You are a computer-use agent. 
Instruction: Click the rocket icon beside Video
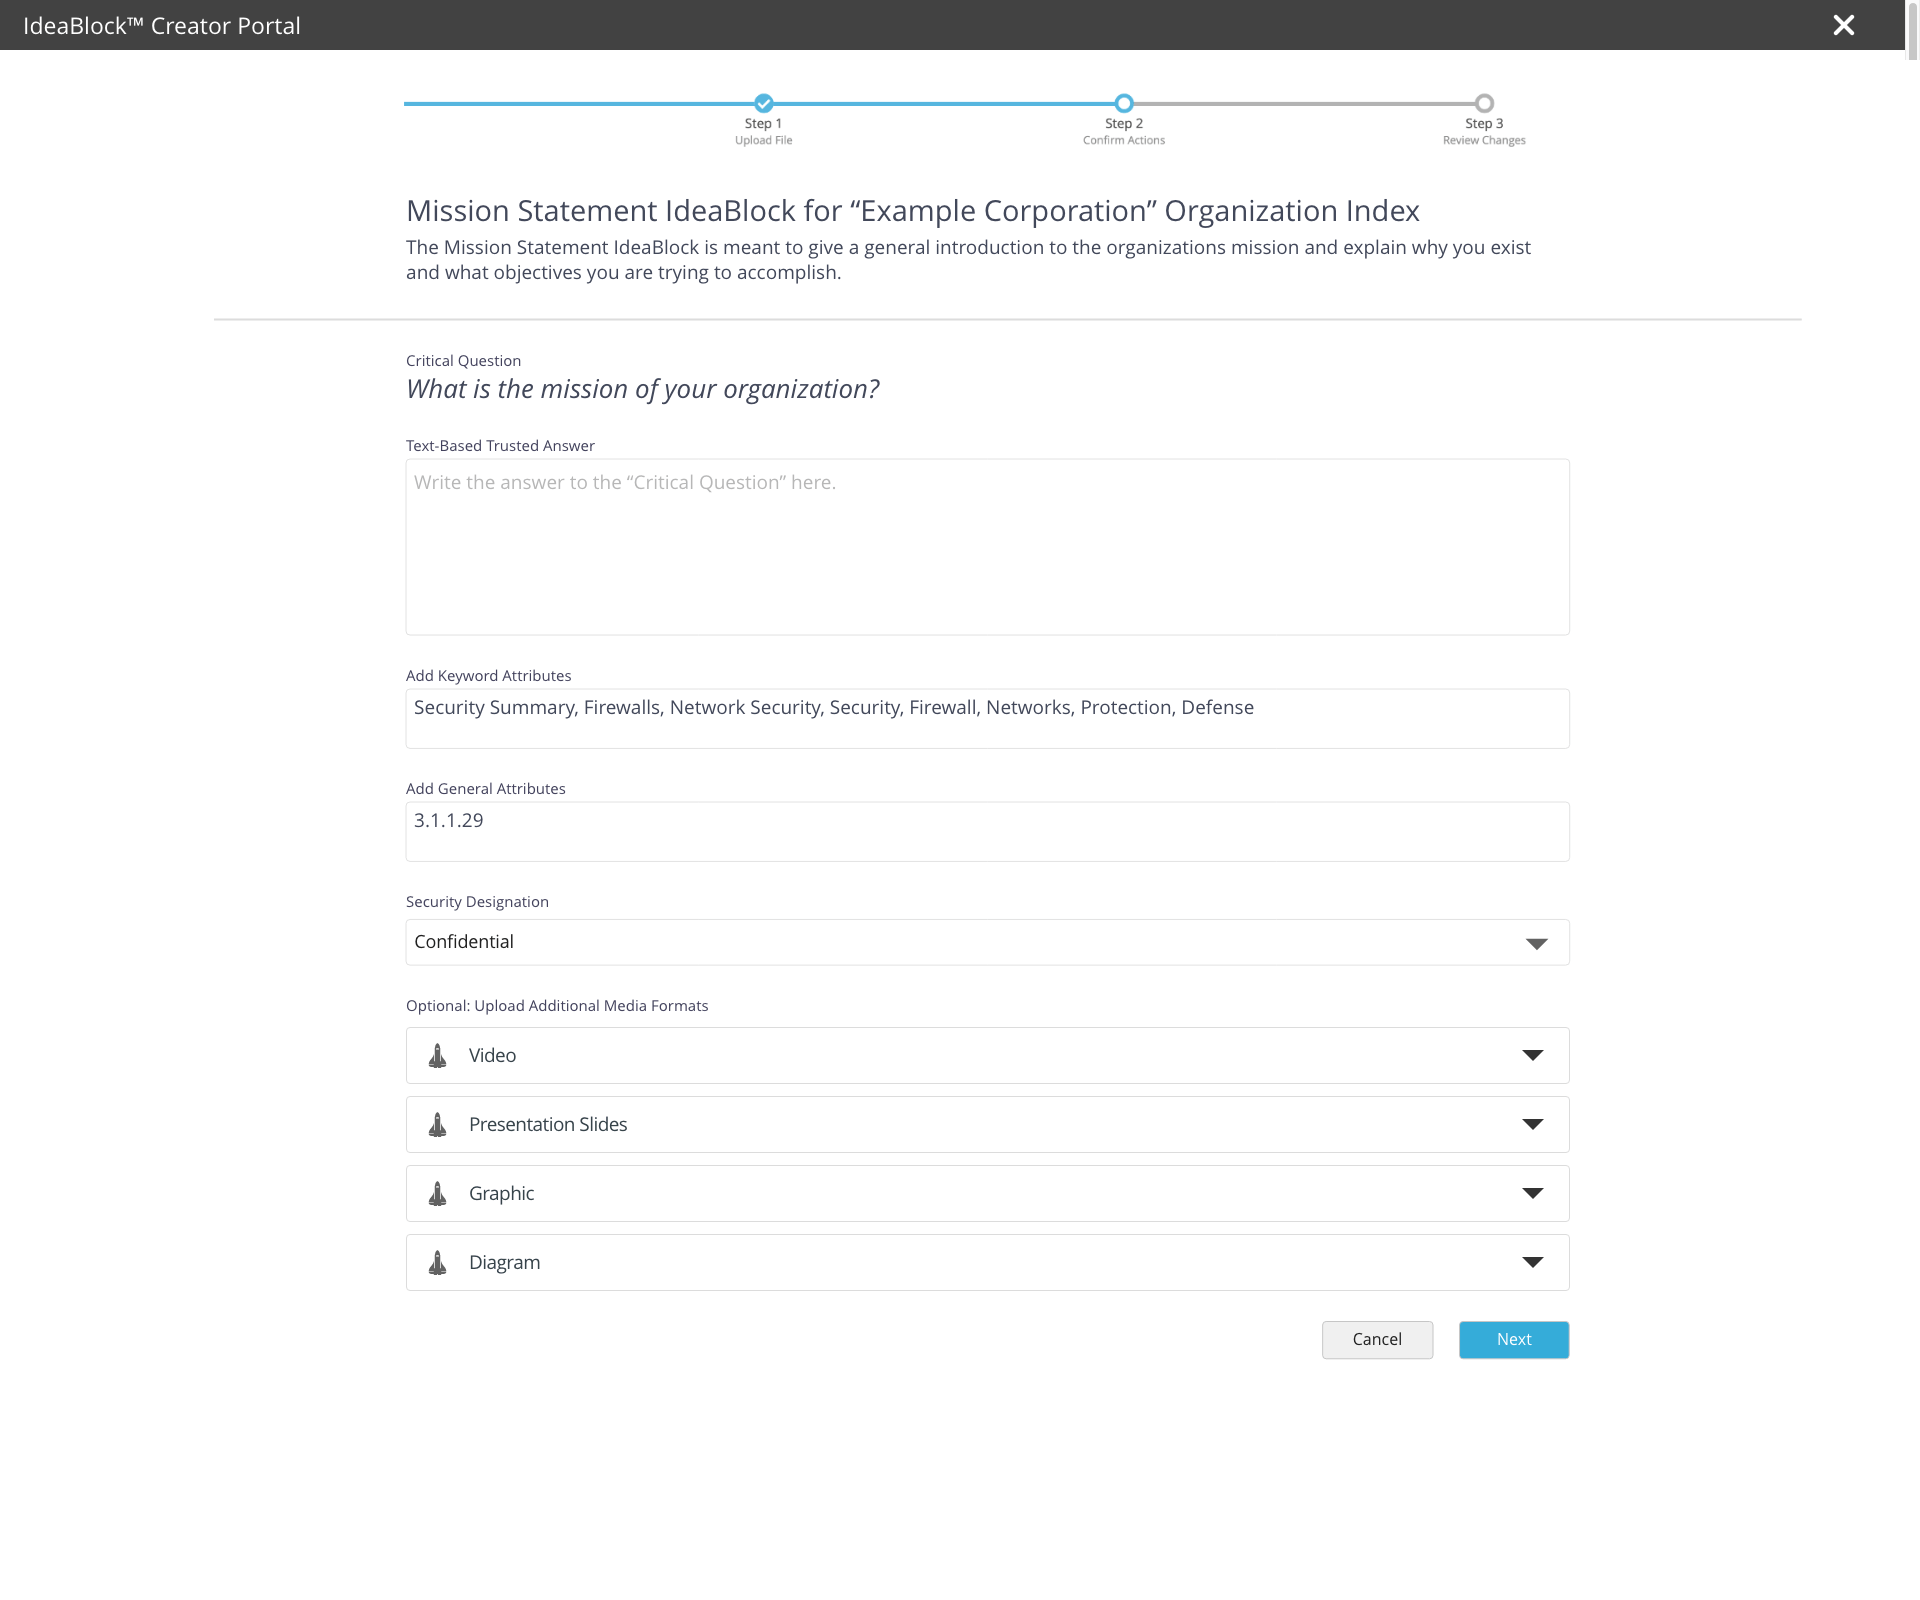437,1055
